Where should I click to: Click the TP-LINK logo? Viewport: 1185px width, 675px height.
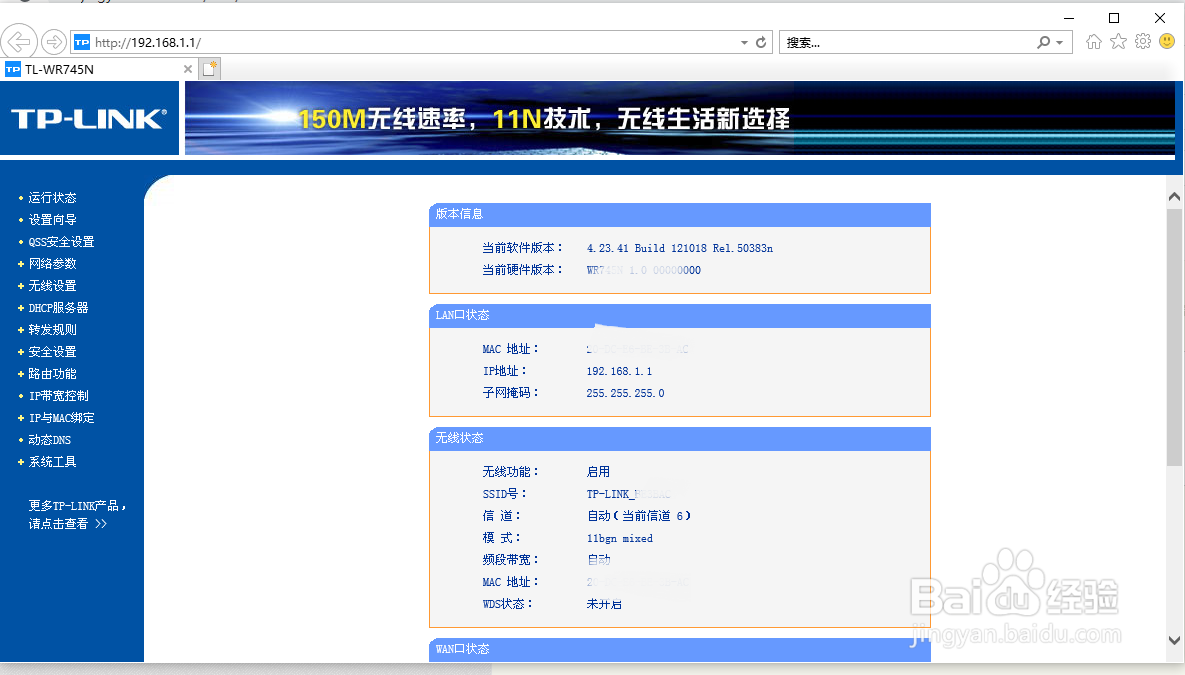click(88, 117)
